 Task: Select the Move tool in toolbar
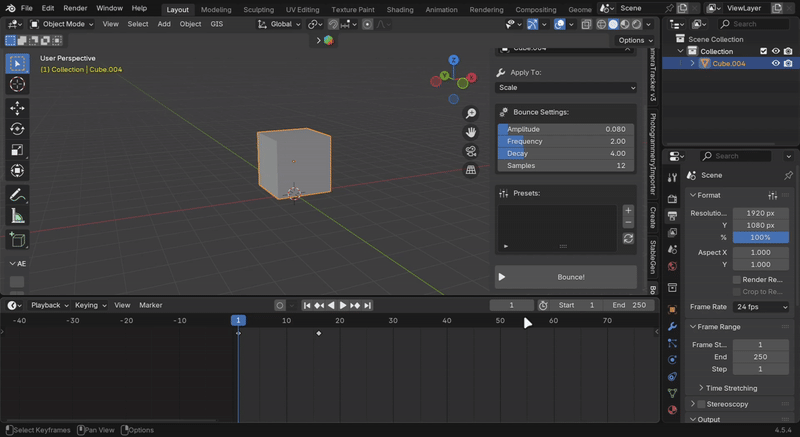[17, 107]
